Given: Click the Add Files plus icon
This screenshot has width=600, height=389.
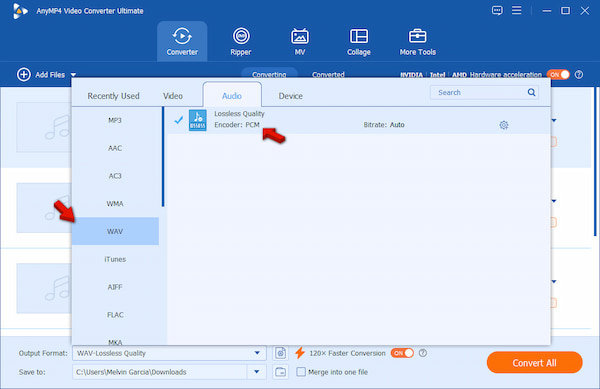Looking at the screenshot, I should click(24, 75).
